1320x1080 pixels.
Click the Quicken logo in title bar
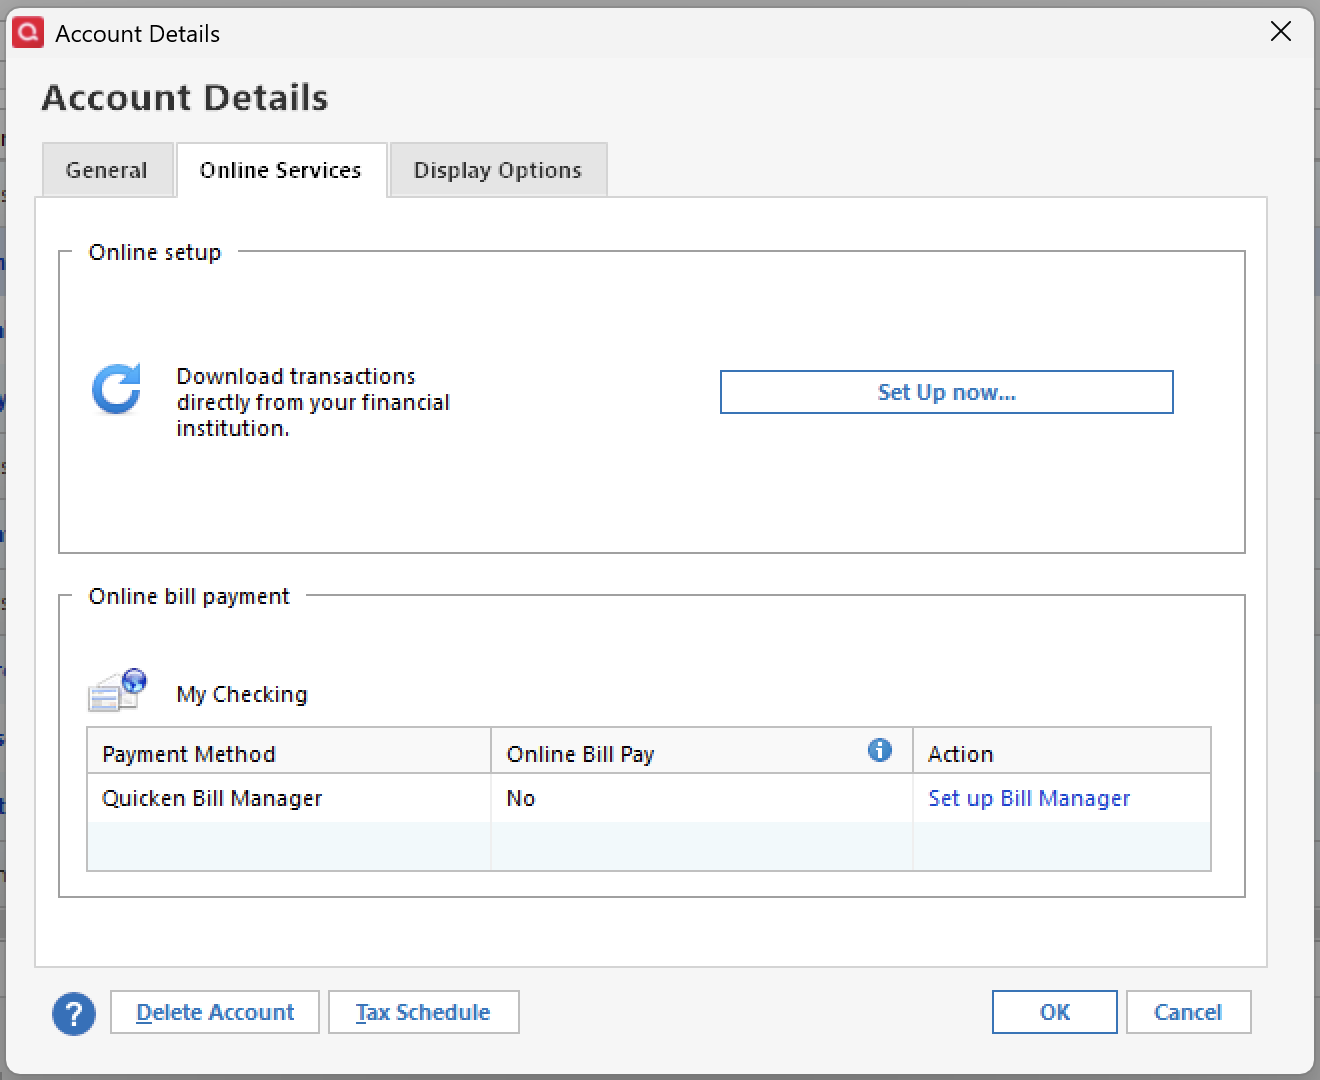tap(28, 33)
